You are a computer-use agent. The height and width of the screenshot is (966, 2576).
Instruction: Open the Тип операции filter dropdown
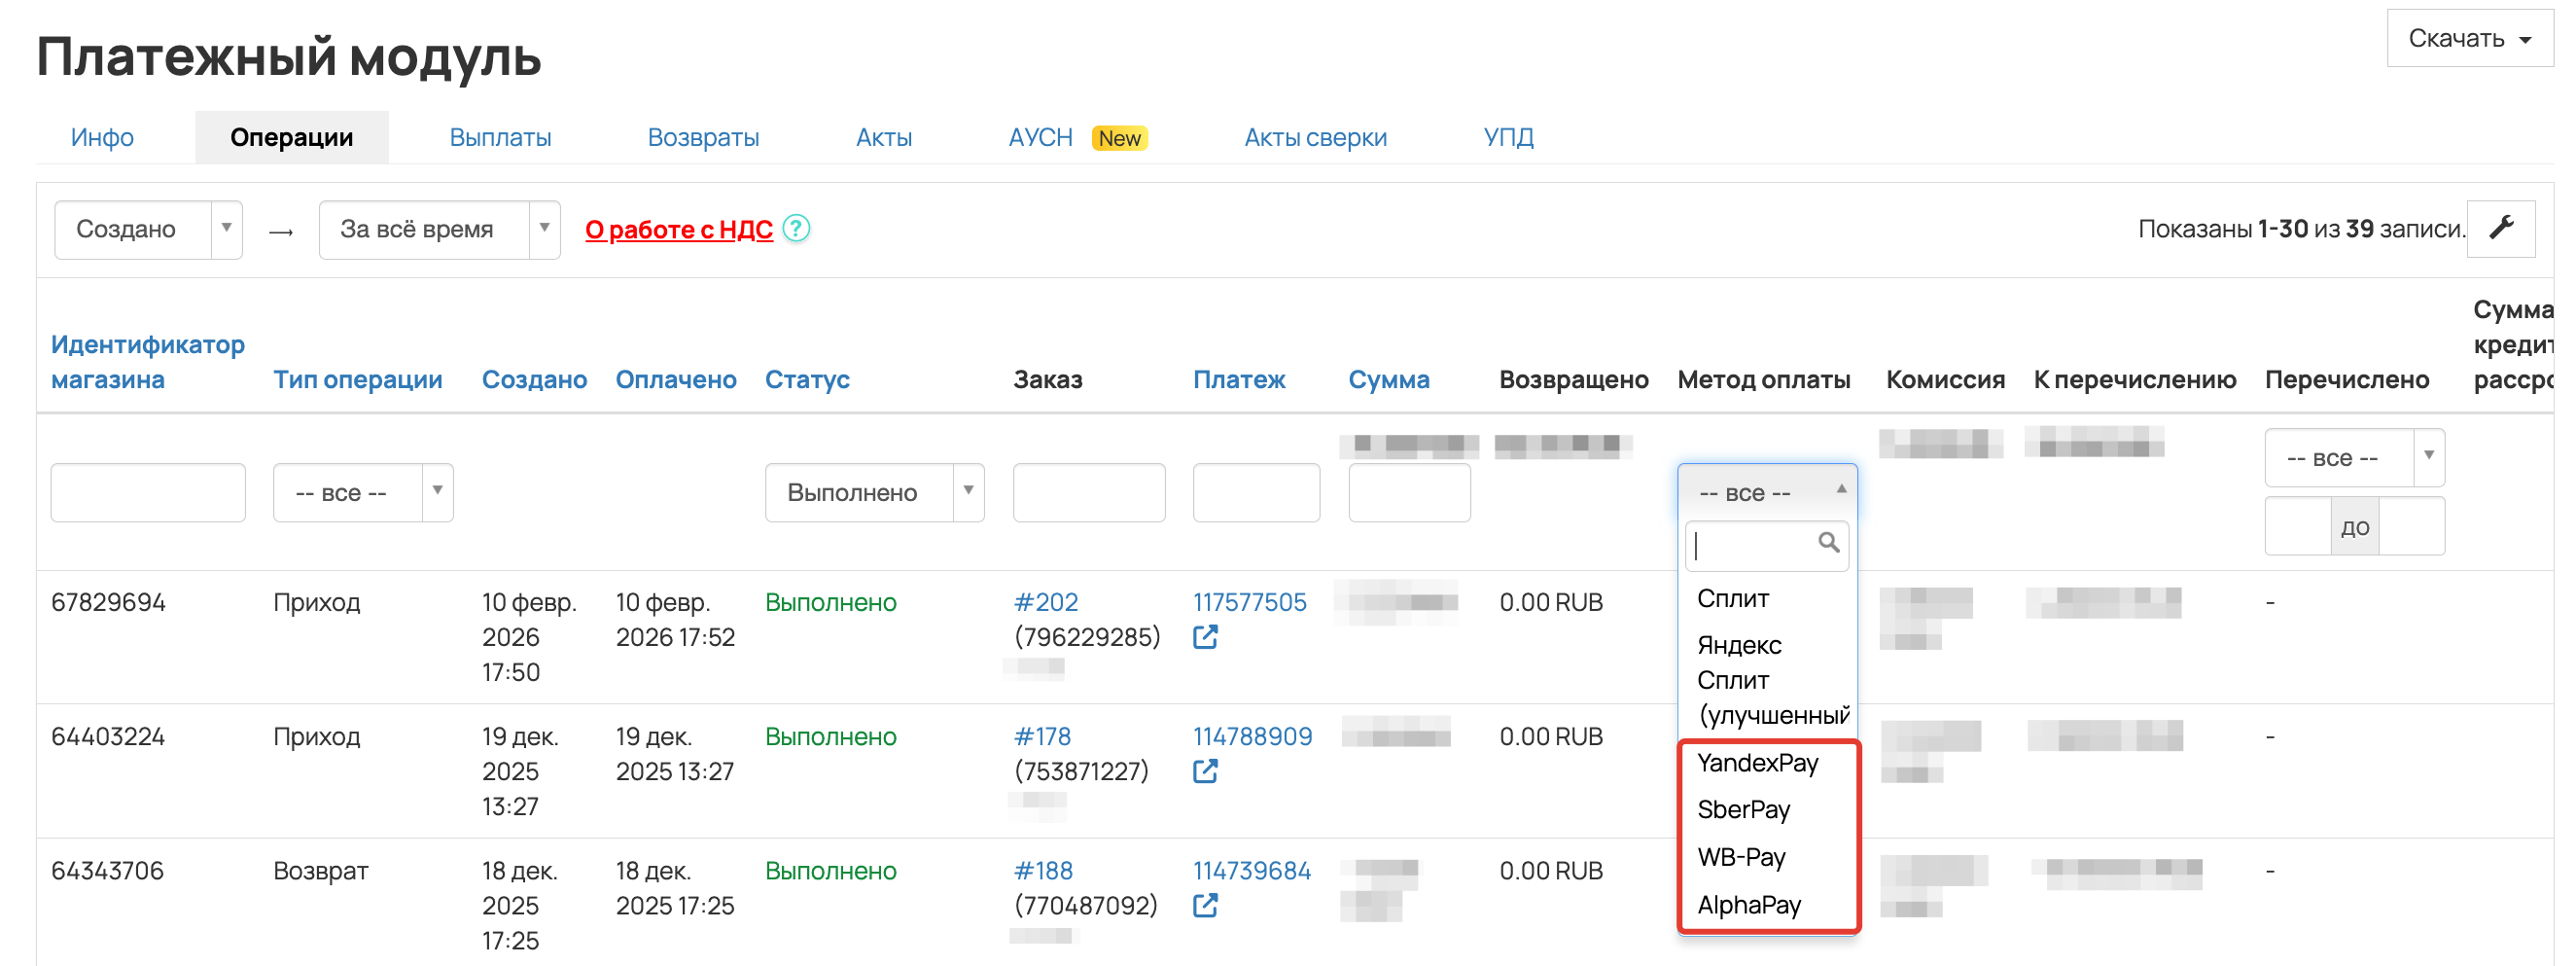[x=362, y=493]
